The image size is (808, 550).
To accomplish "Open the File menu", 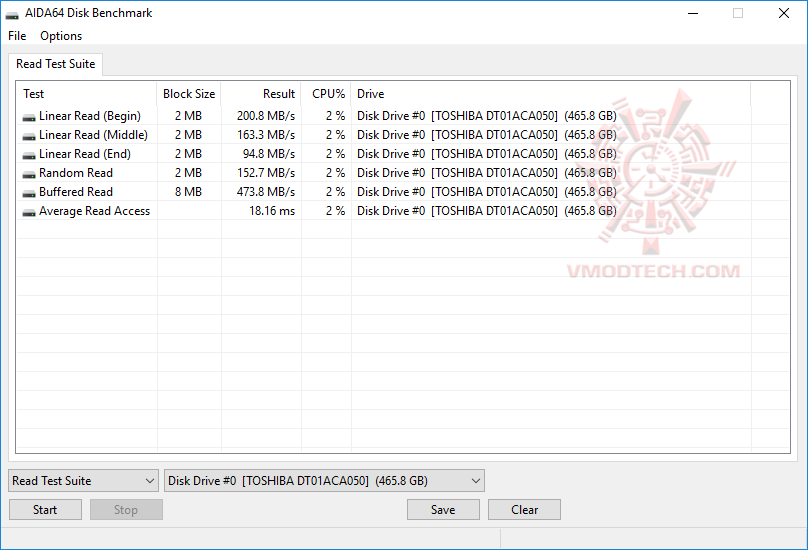I will (17, 36).
